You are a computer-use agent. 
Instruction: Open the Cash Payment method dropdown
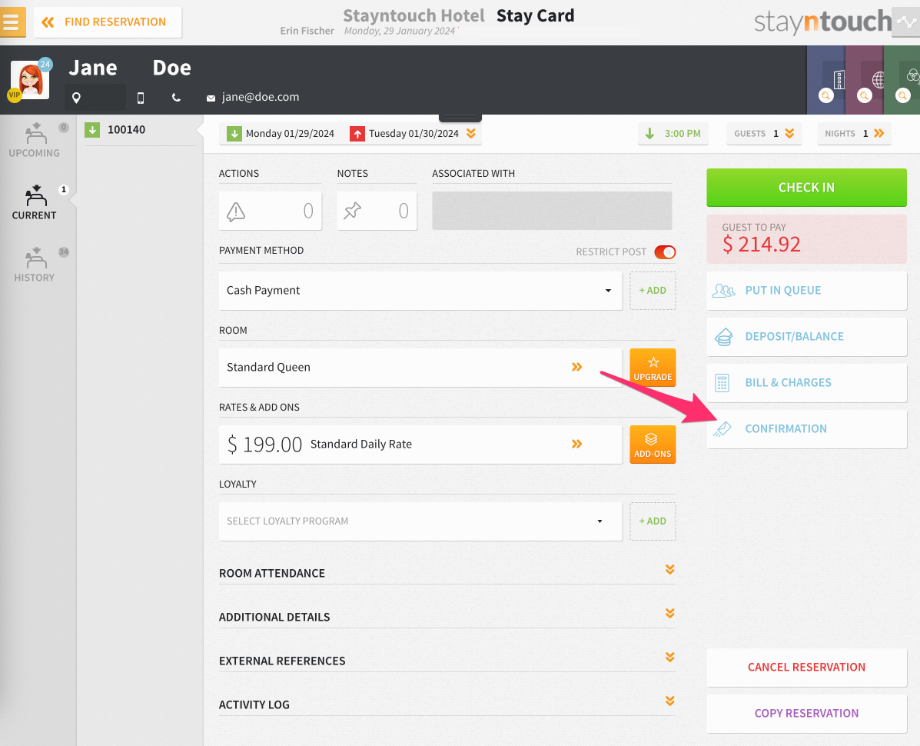[x=420, y=291]
